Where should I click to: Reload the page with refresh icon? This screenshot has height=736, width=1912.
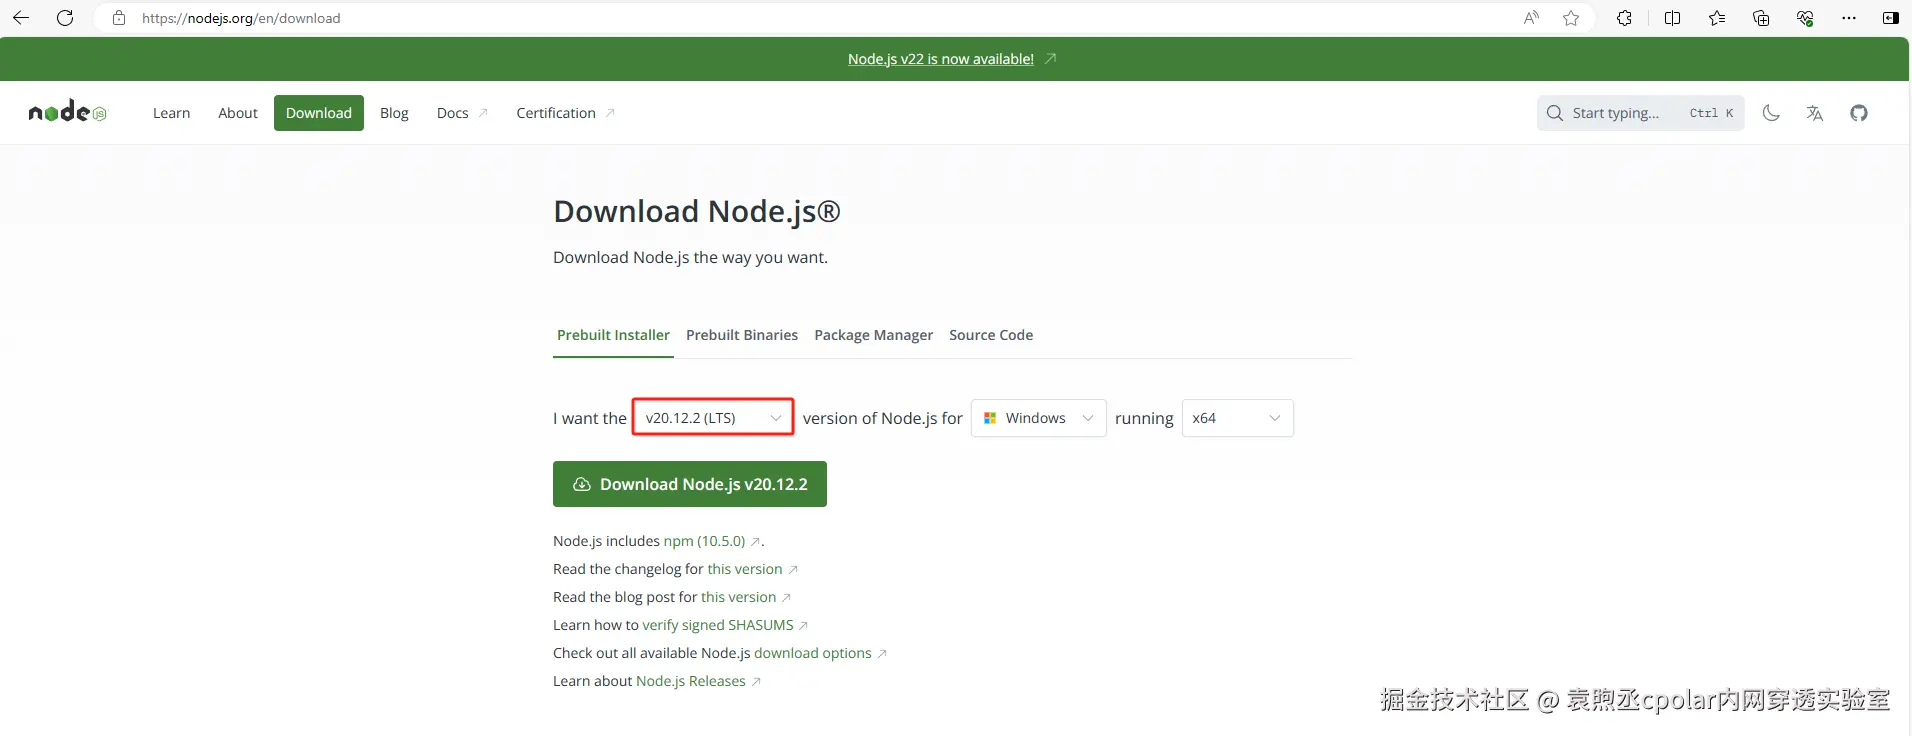[65, 18]
